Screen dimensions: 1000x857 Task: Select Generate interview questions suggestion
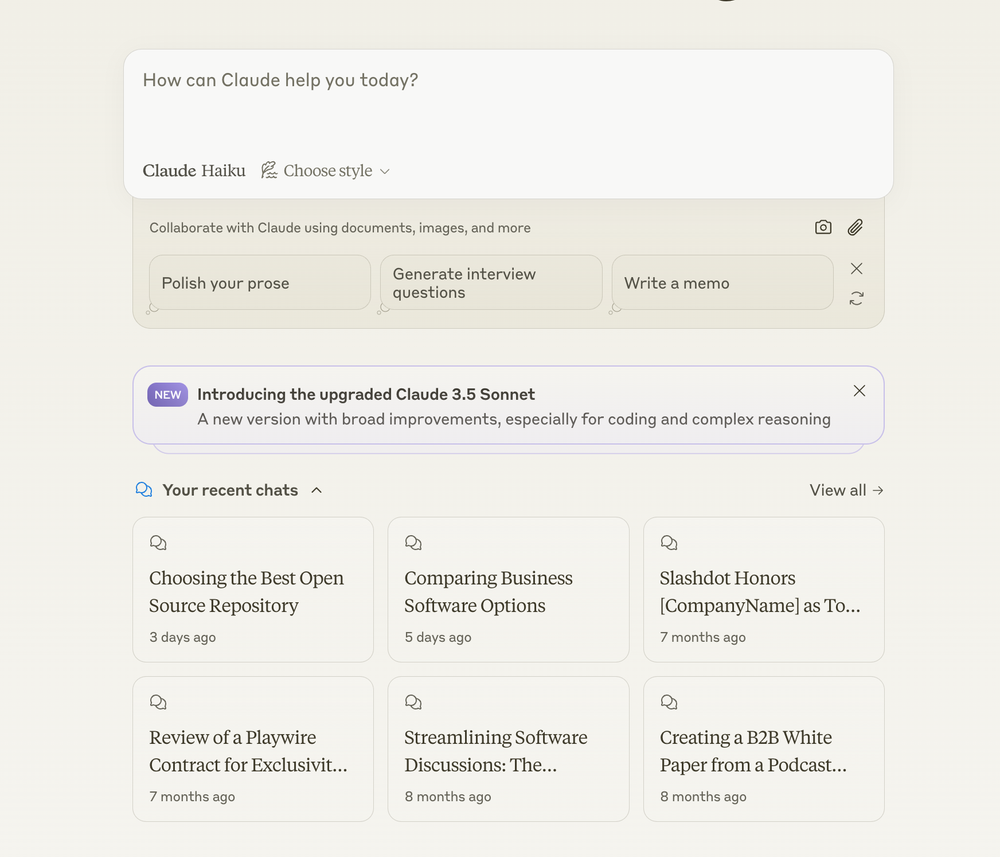491,283
